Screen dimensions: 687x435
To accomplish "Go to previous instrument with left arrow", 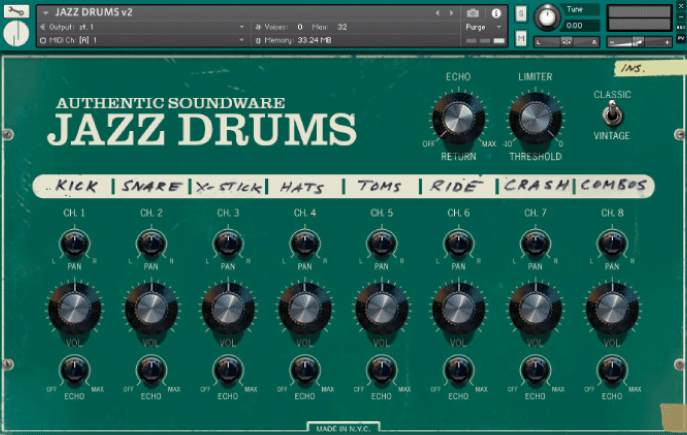I will [x=437, y=12].
